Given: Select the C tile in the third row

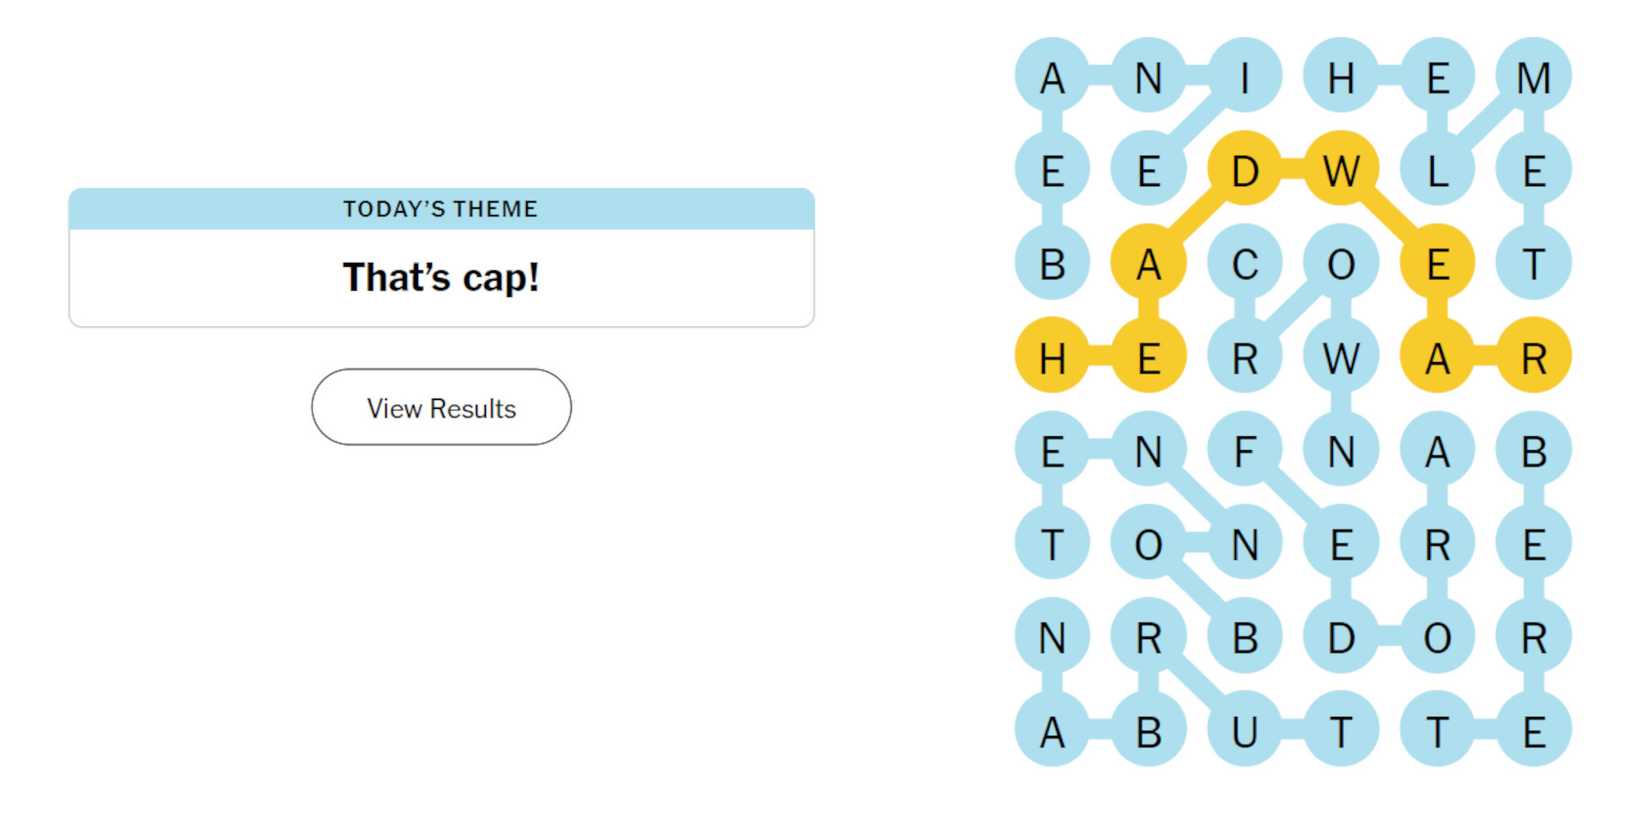Looking at the screenshot, I should click(x=1245, y=263).
